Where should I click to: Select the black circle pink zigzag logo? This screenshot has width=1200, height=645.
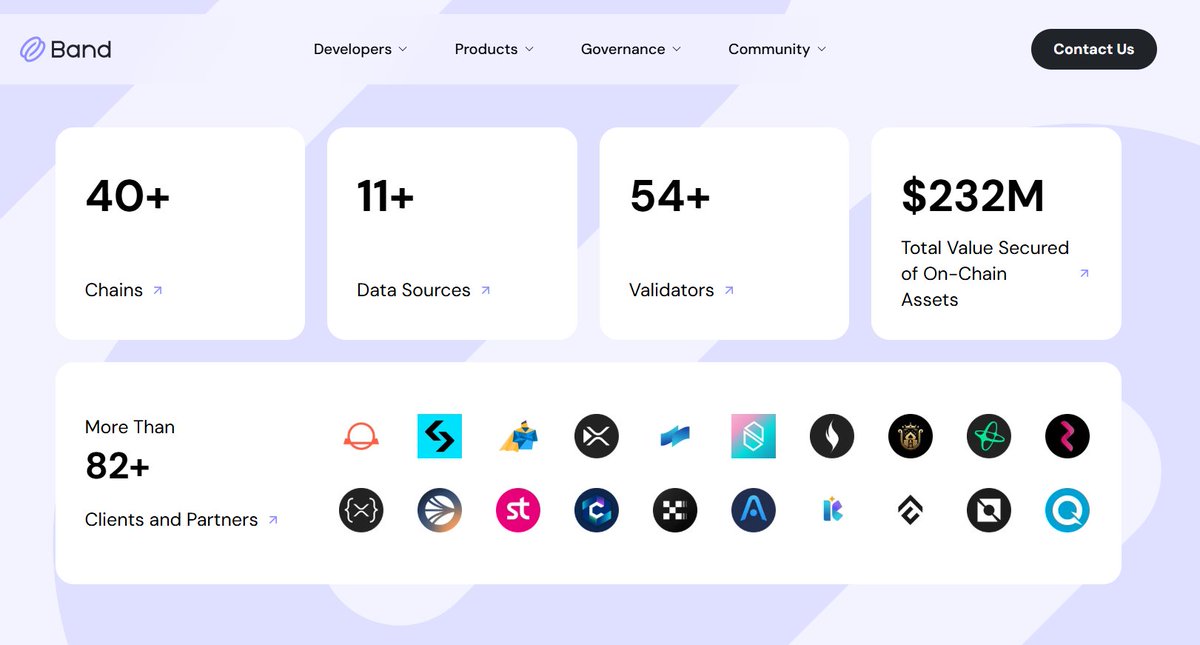tap(1067, 436)
